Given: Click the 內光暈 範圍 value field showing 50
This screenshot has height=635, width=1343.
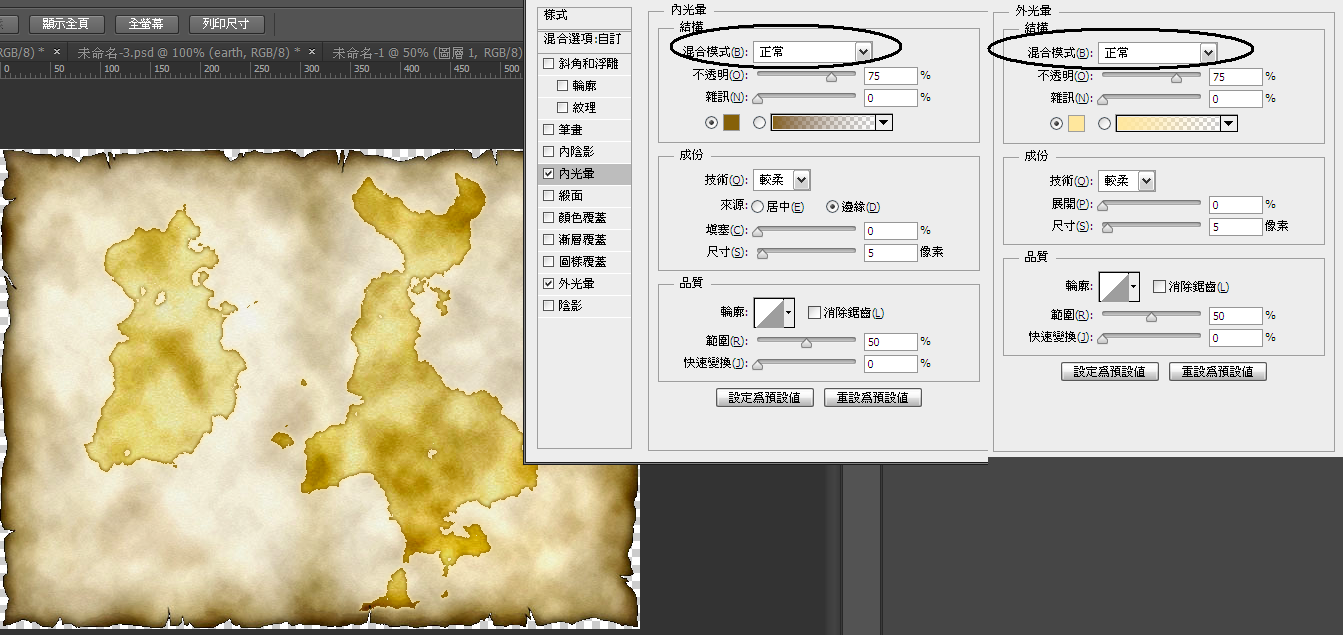Looking at the screenshot, I should point(891,342).
